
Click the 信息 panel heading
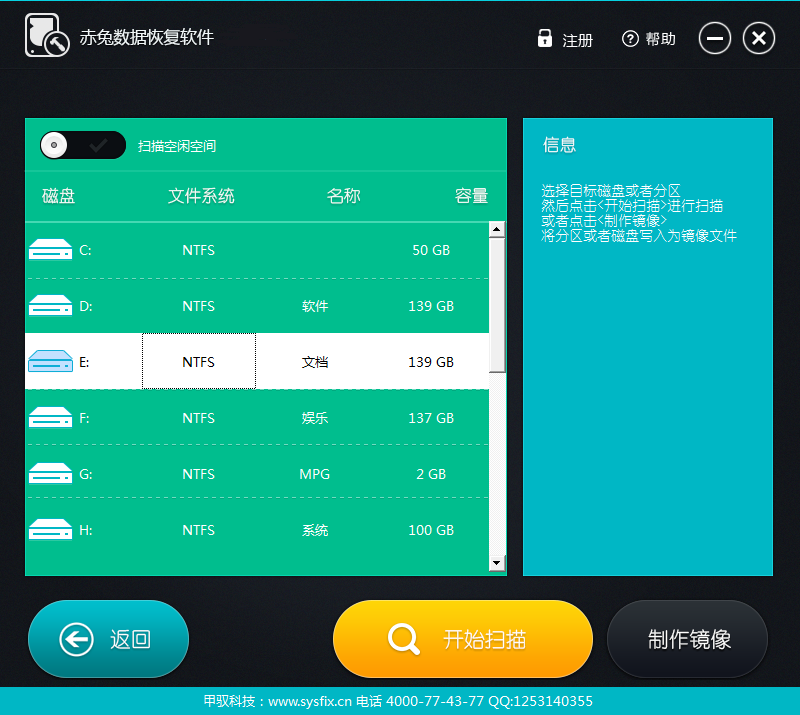tap(559, 144)
